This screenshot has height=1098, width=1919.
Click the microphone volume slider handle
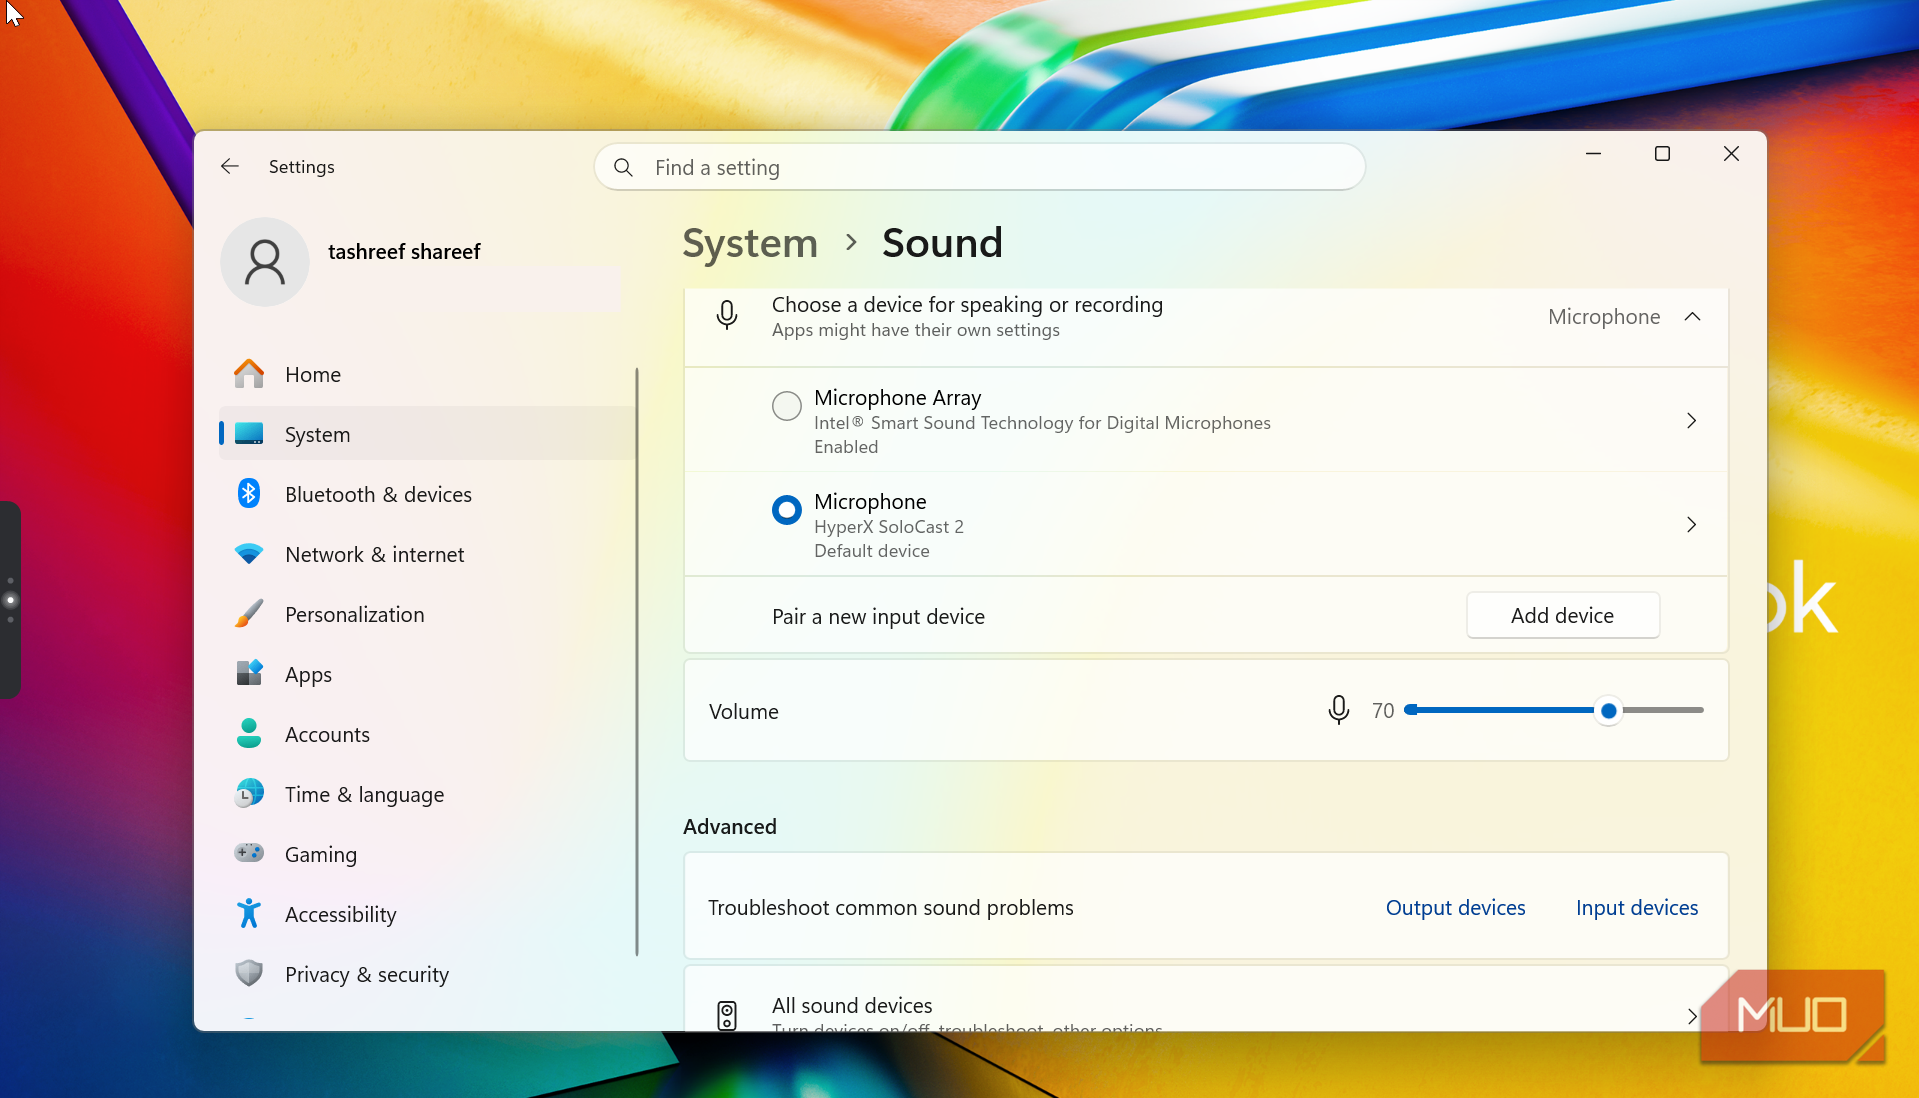point(1609,711)
